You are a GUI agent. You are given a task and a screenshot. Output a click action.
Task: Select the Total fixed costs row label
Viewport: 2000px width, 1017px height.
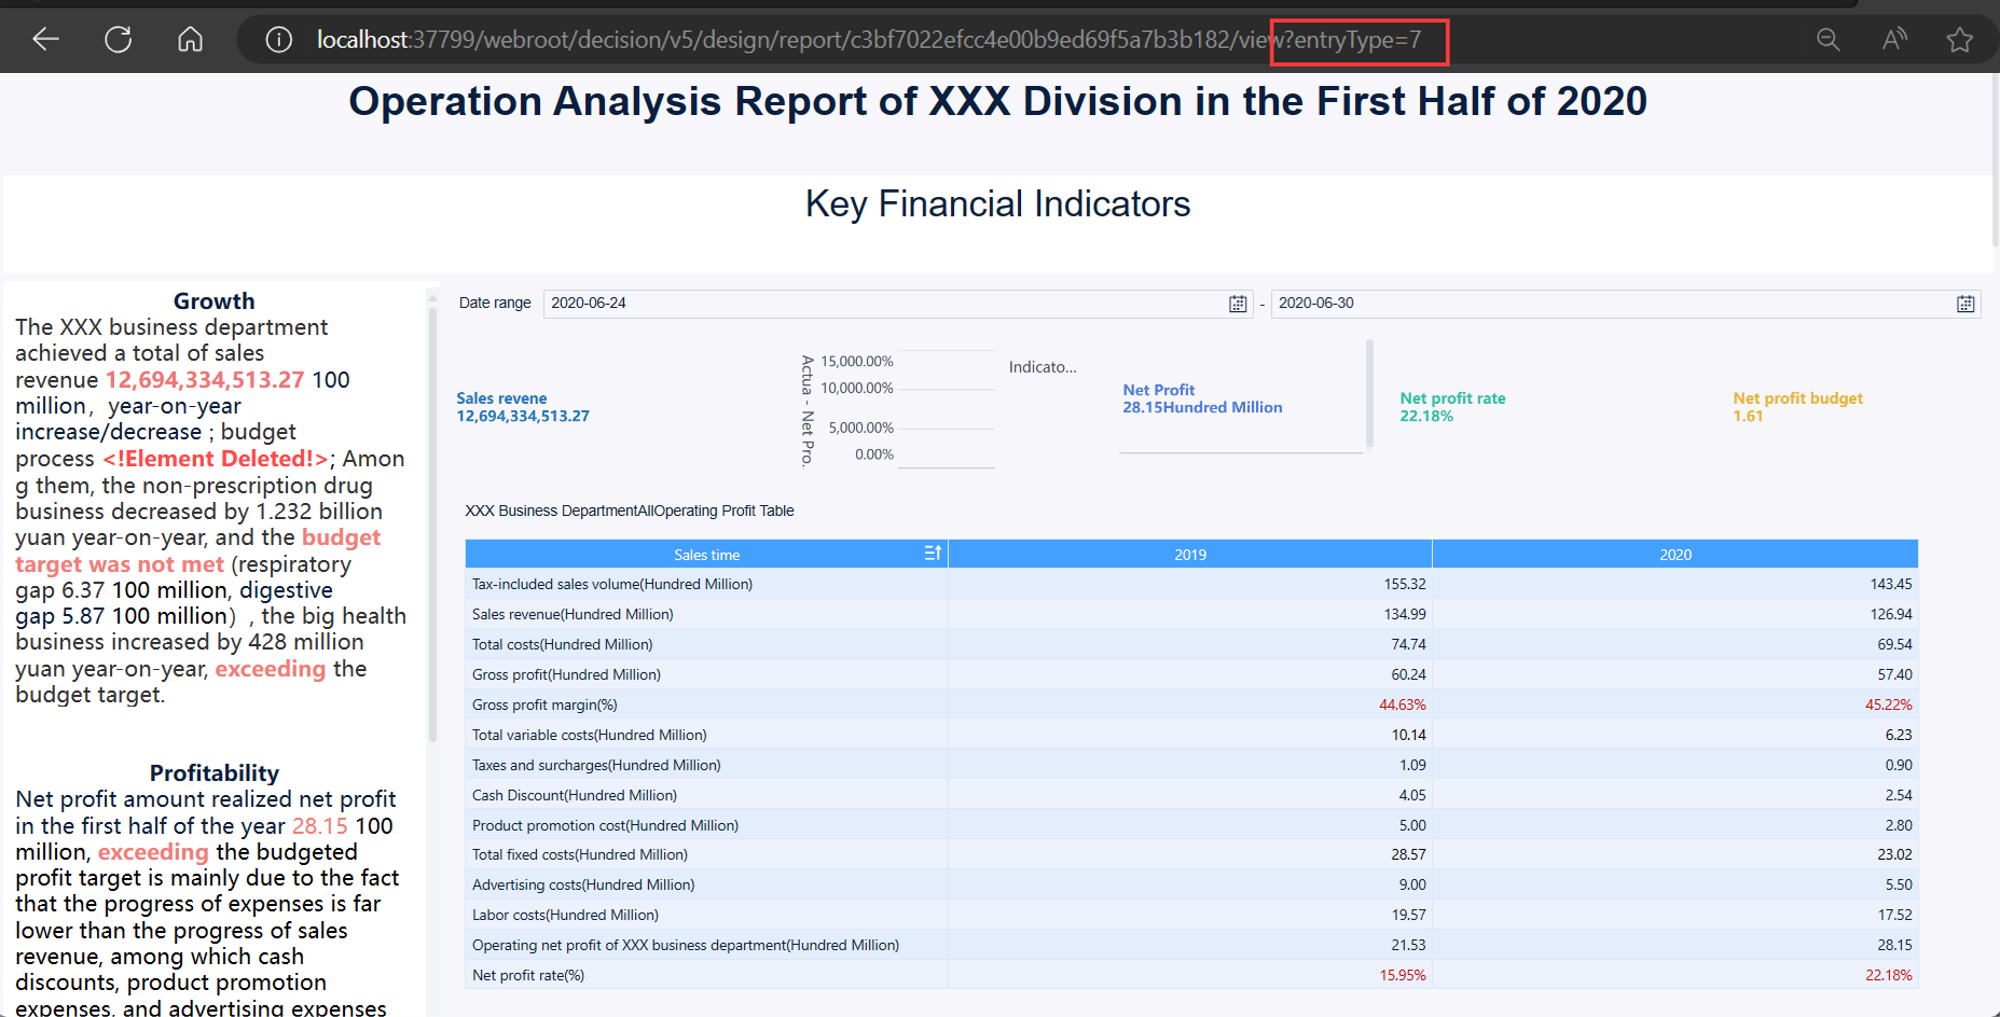580,855
